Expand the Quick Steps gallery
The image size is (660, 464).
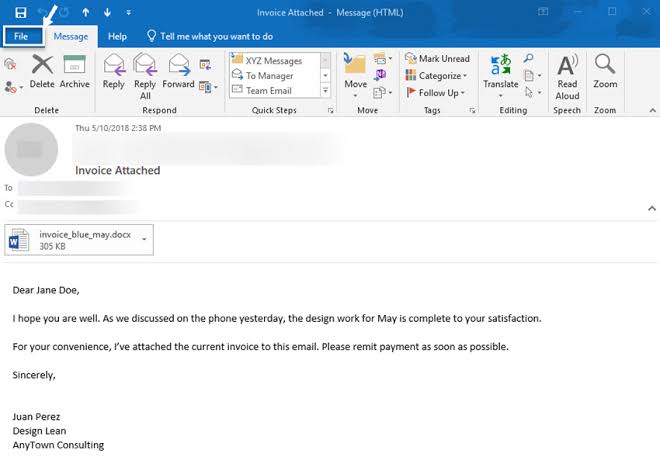click(325, 91)
